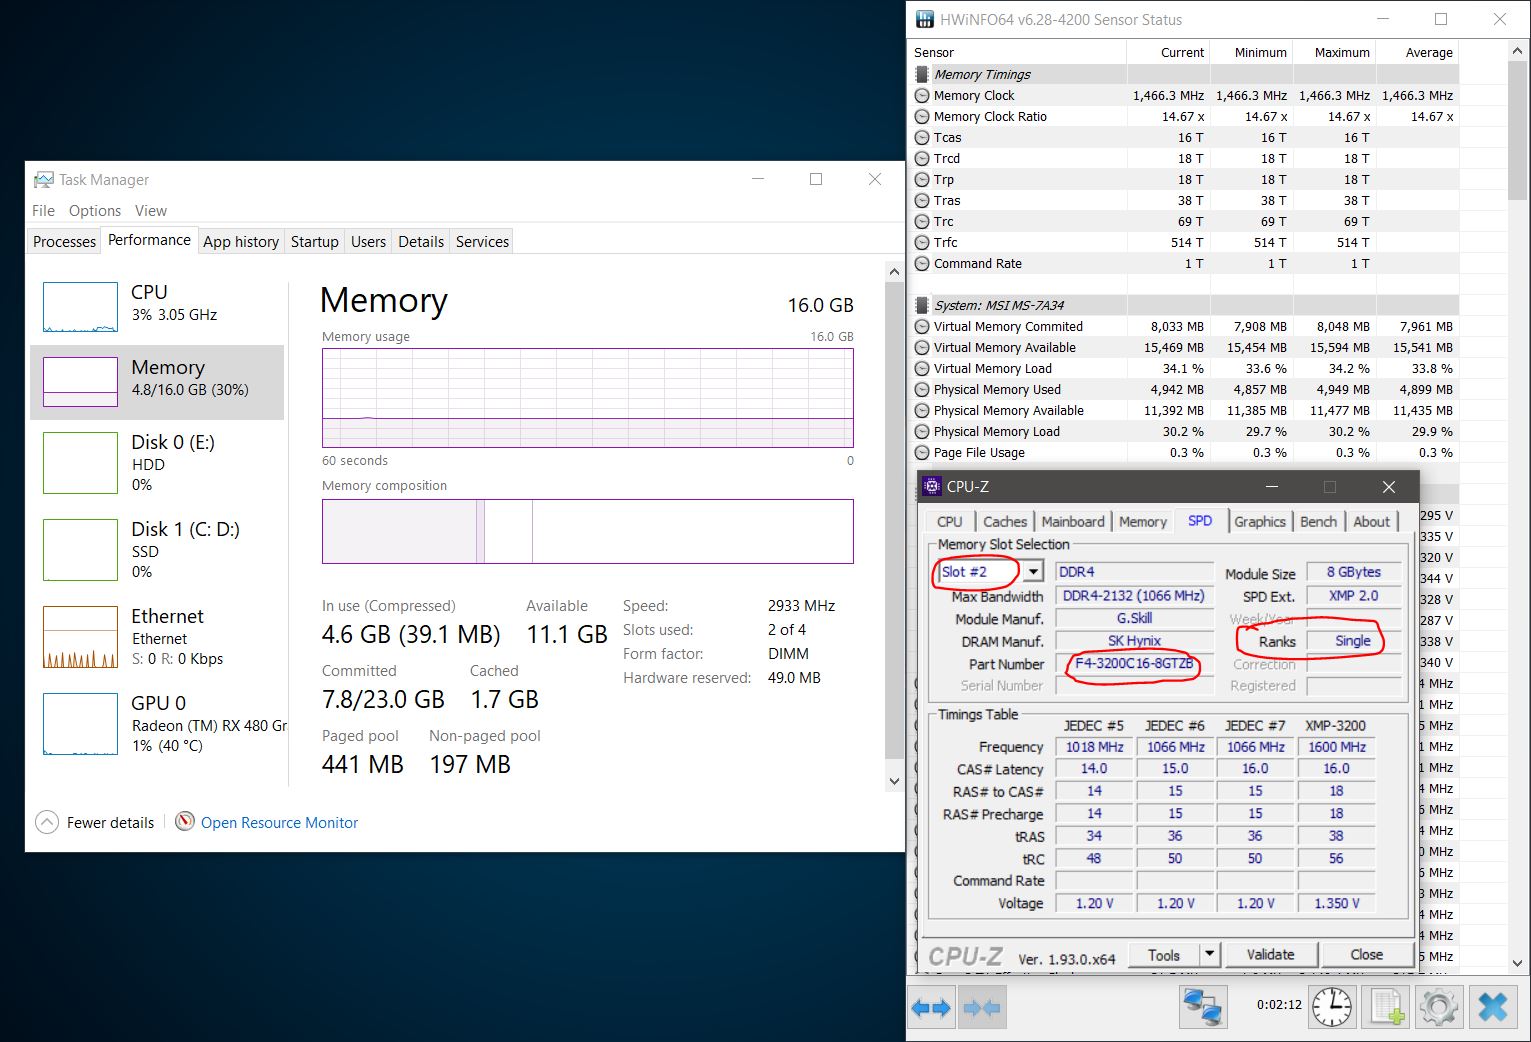Open the Options menu in Task Manager
Image resolution: width=1531 pixels, height=1042 pixels.
point(95,211)
